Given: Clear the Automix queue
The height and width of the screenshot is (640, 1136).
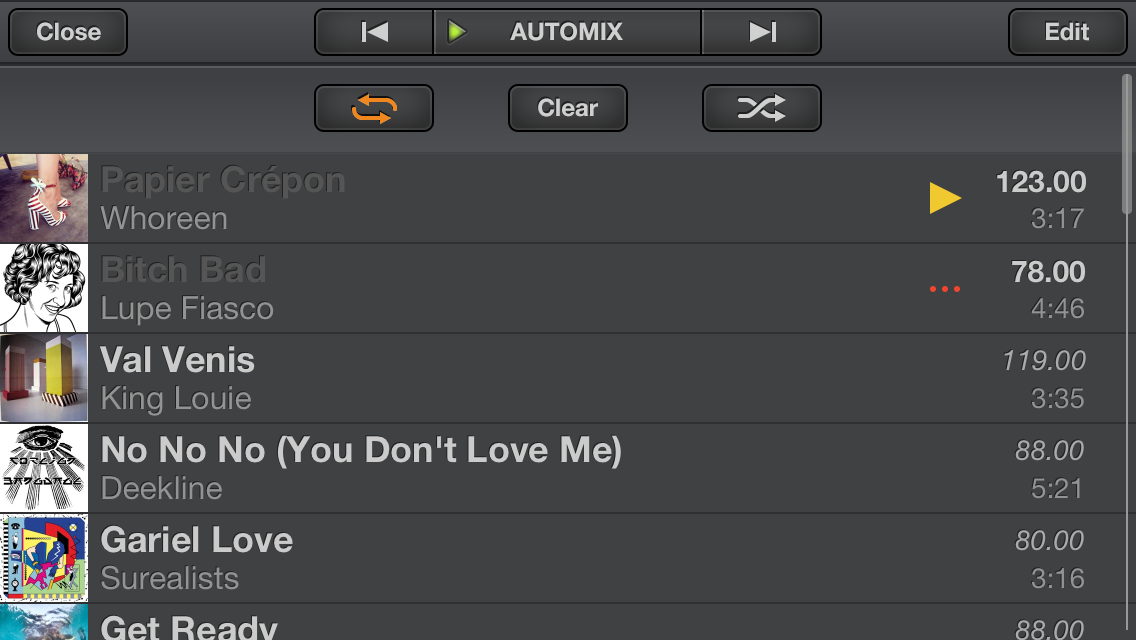Looking at the screenshot, I should tap(567, 108).
